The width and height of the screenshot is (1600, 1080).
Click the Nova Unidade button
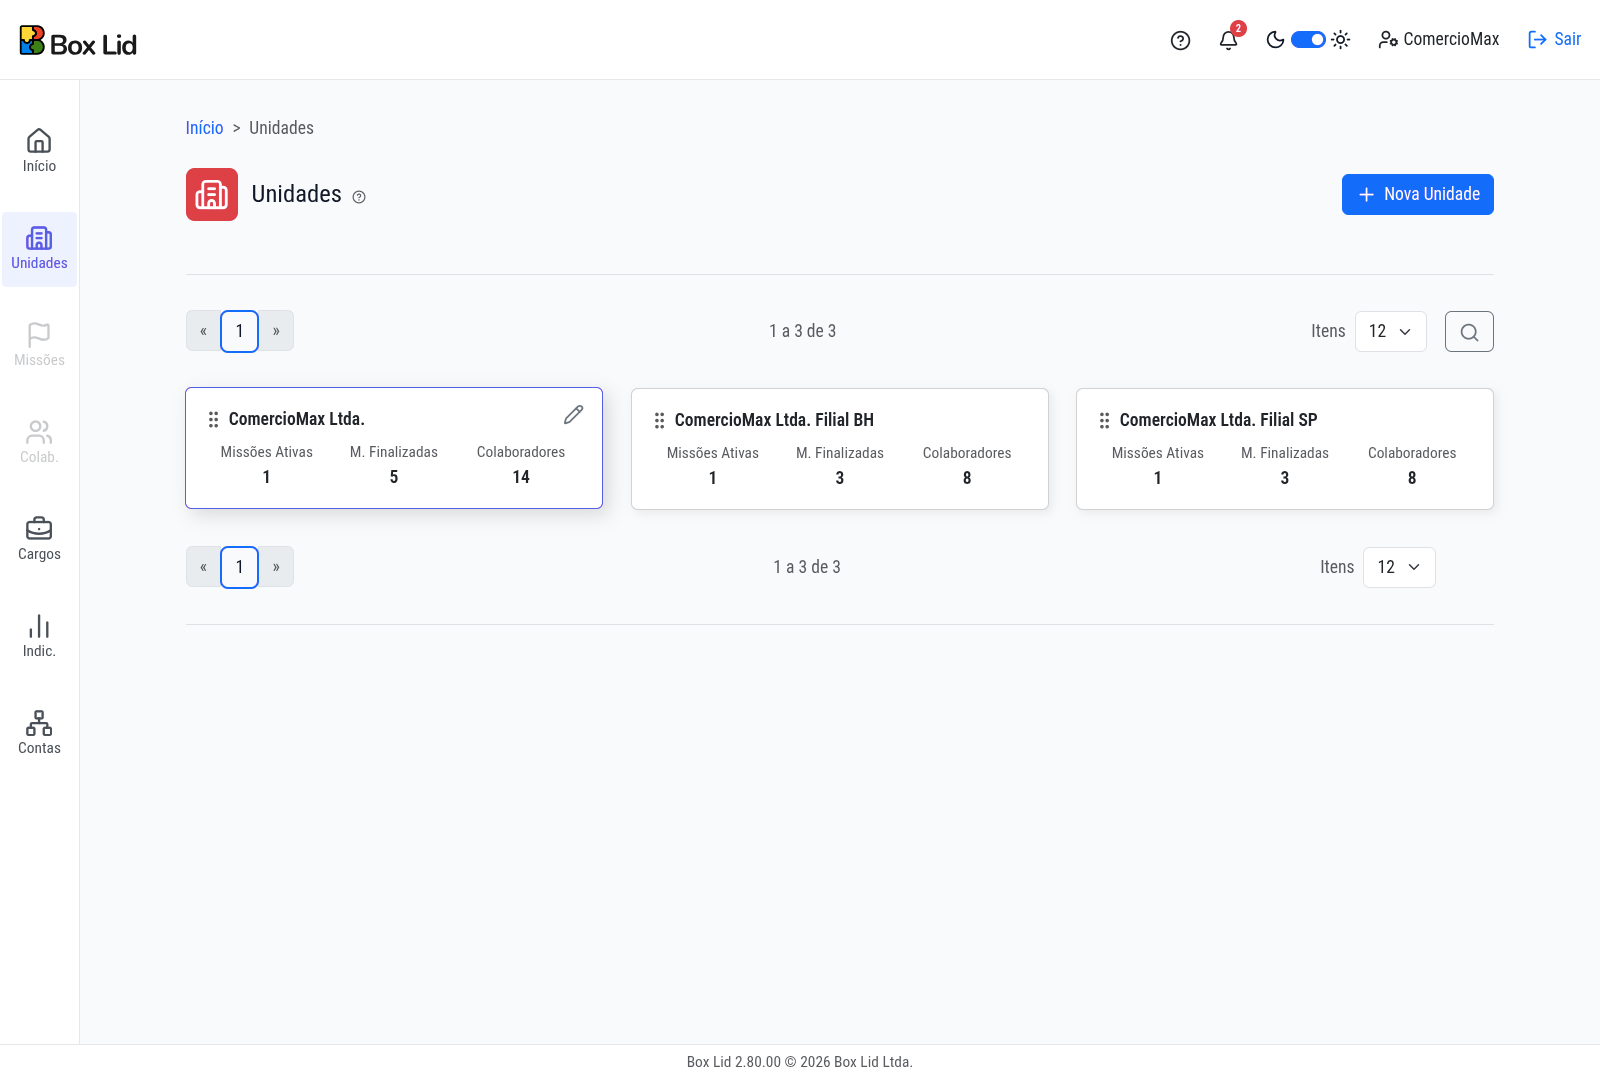coord(1418,194)
